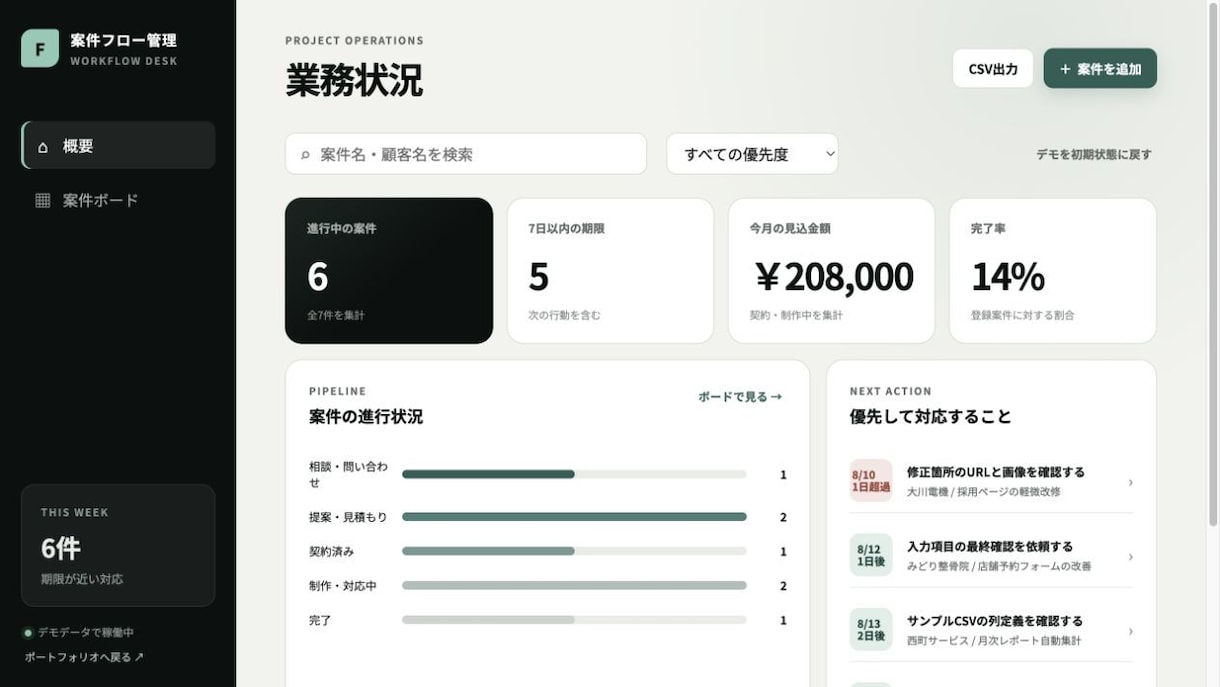Click the 契約済み stage label
This screenshot has height=687, width=1220.
click(332, 551)
